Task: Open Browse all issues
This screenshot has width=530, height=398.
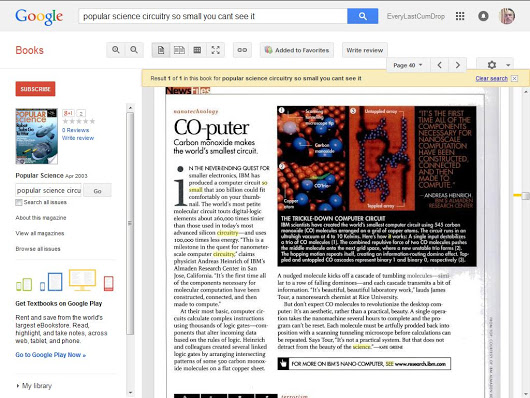Action: [x=38, y=249]
